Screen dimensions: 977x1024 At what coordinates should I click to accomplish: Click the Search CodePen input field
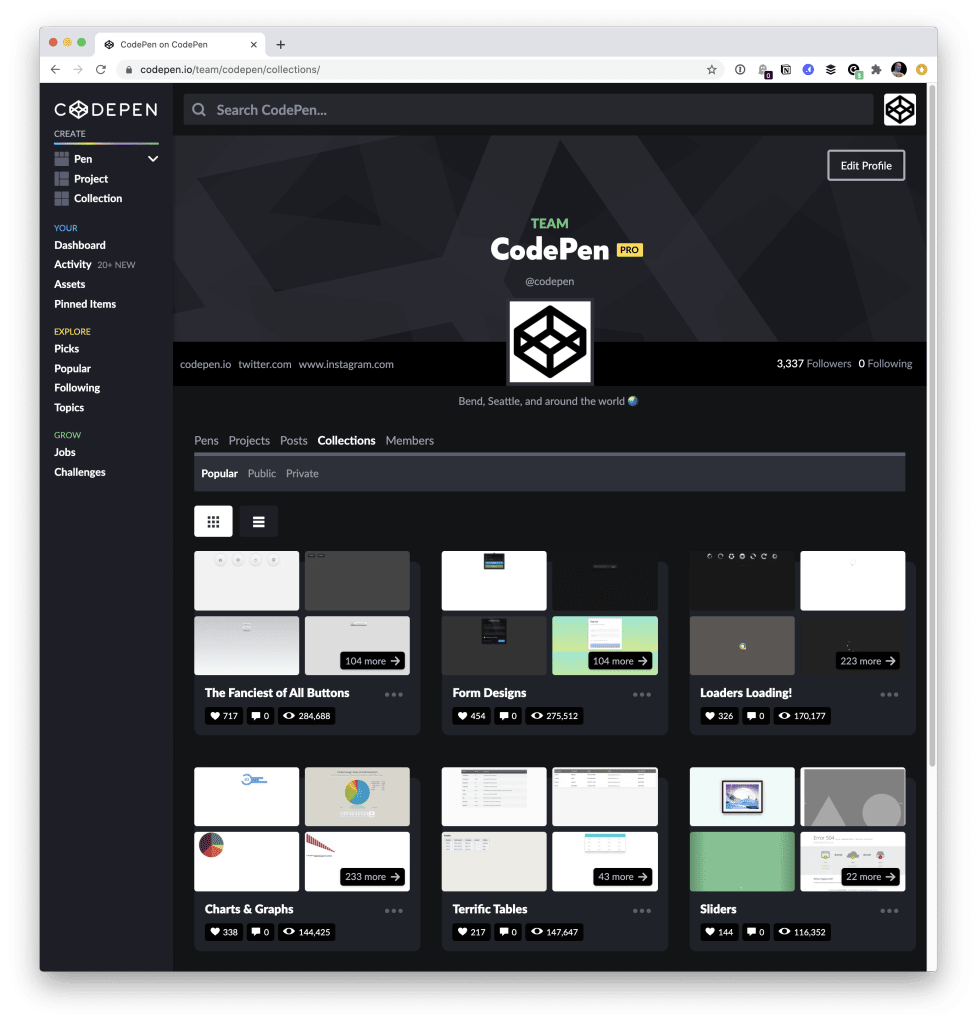pyautogui.click(x=528, y=110)
